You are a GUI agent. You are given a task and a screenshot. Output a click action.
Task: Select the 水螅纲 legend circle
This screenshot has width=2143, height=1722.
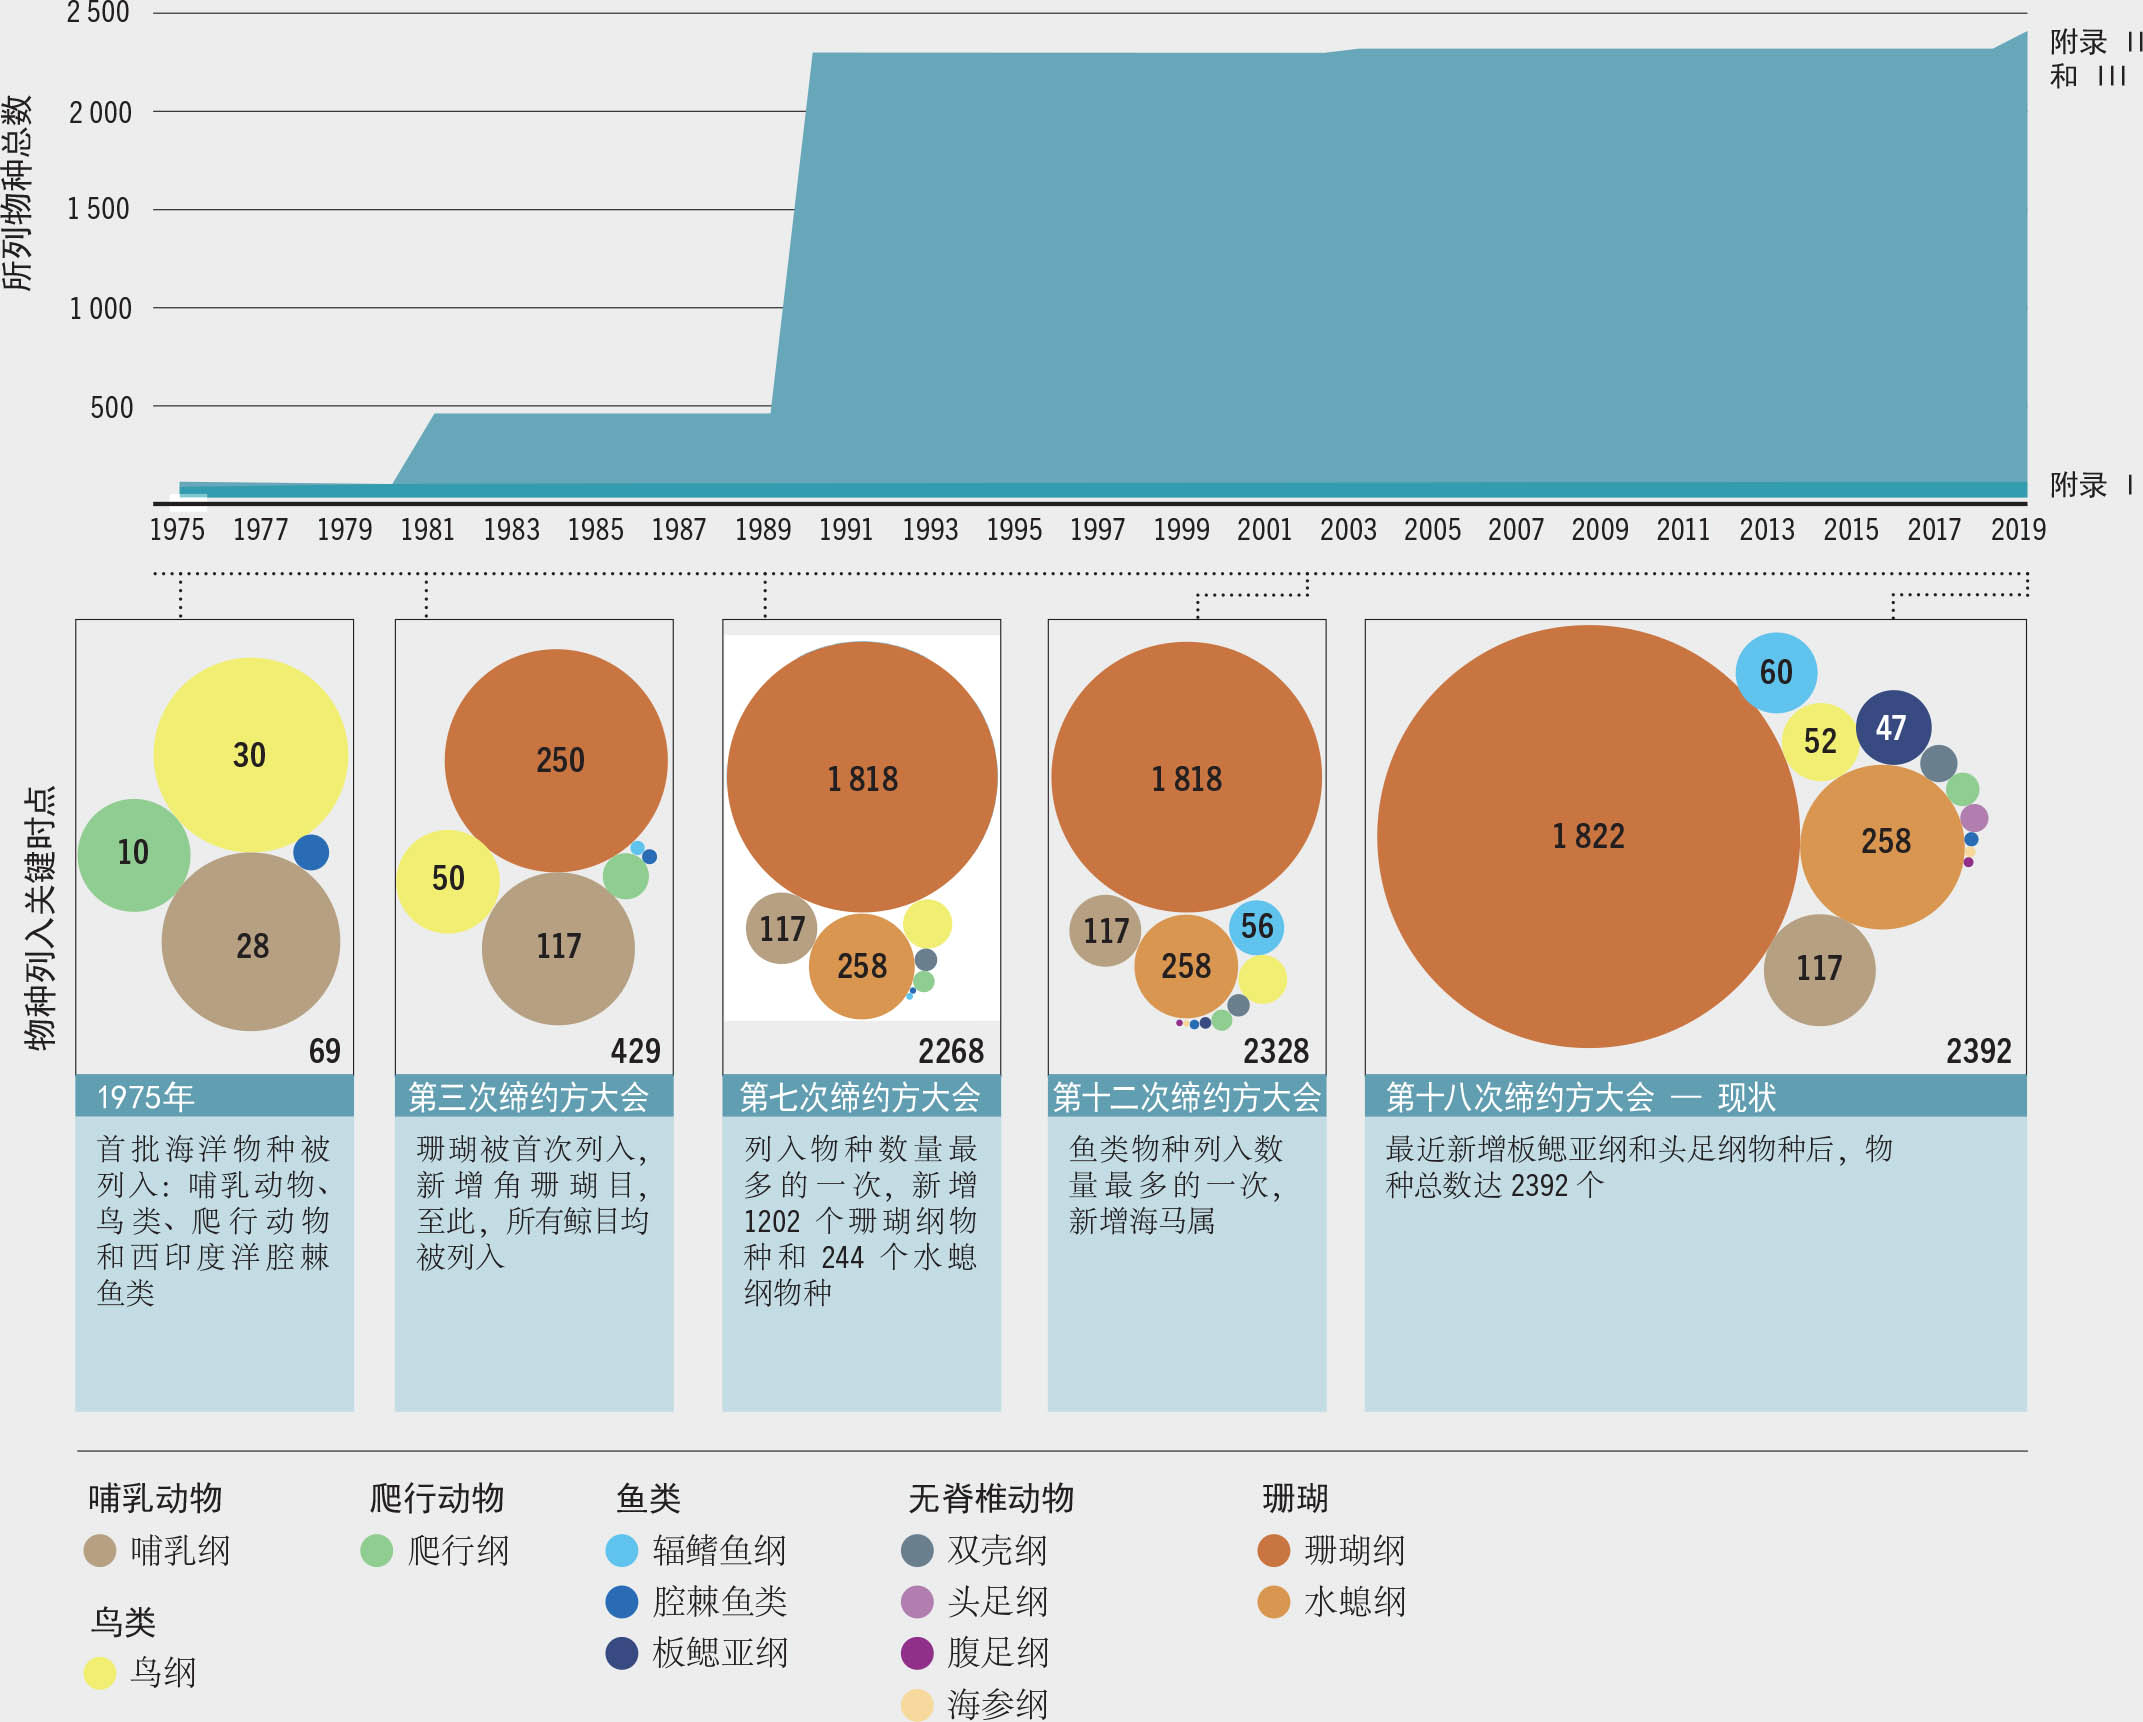(x=1276, y=1601)
